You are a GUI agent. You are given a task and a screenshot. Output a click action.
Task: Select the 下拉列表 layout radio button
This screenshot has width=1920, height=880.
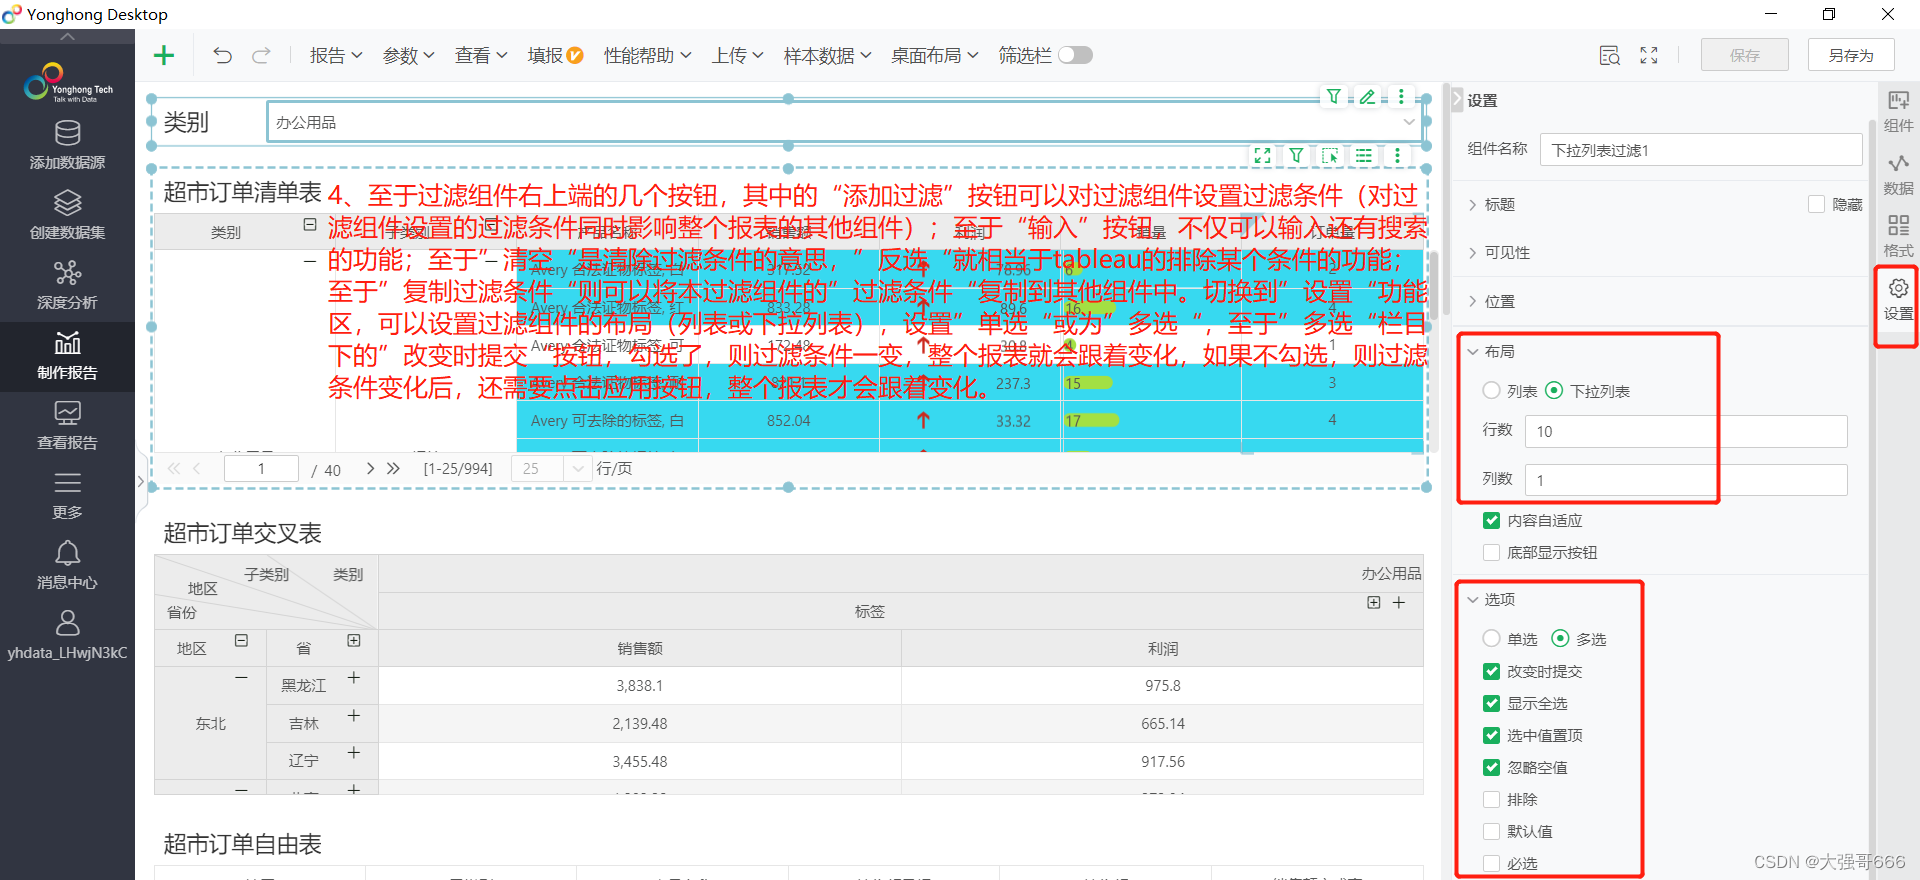[1554, 390]
